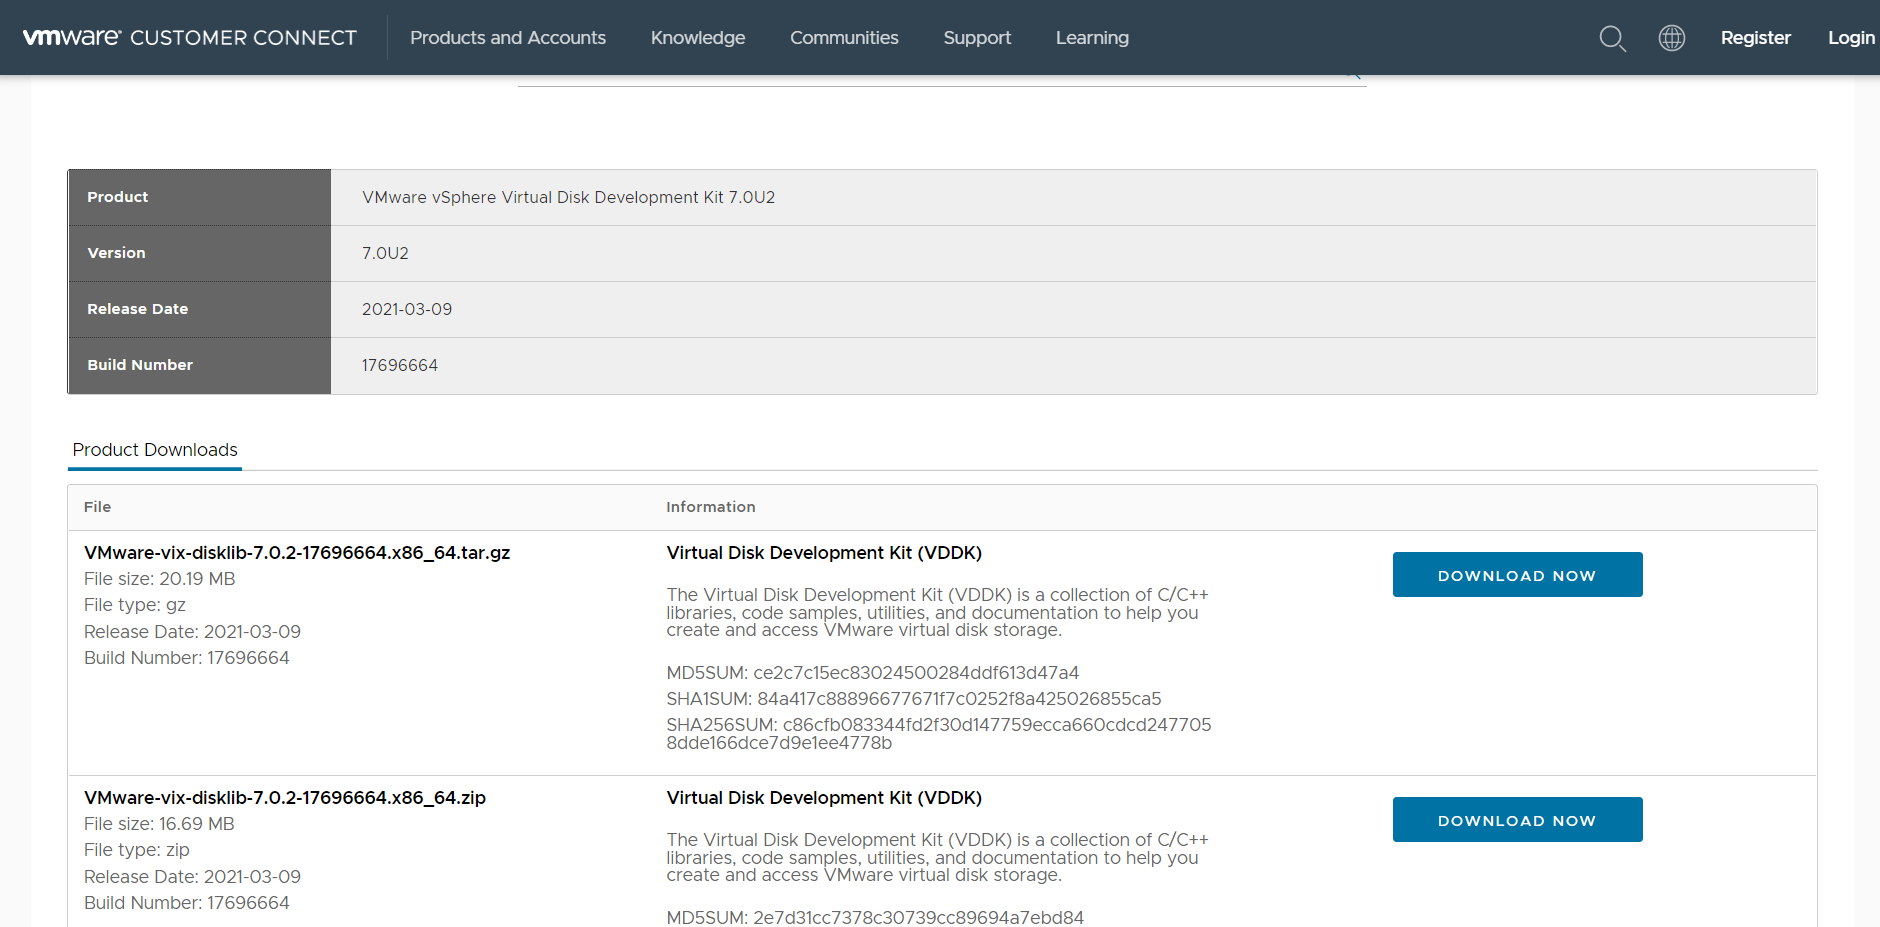The height and width of the screenshot is (927, 1880).
Task: Open the Communities menu
Action: pos(844,38)
